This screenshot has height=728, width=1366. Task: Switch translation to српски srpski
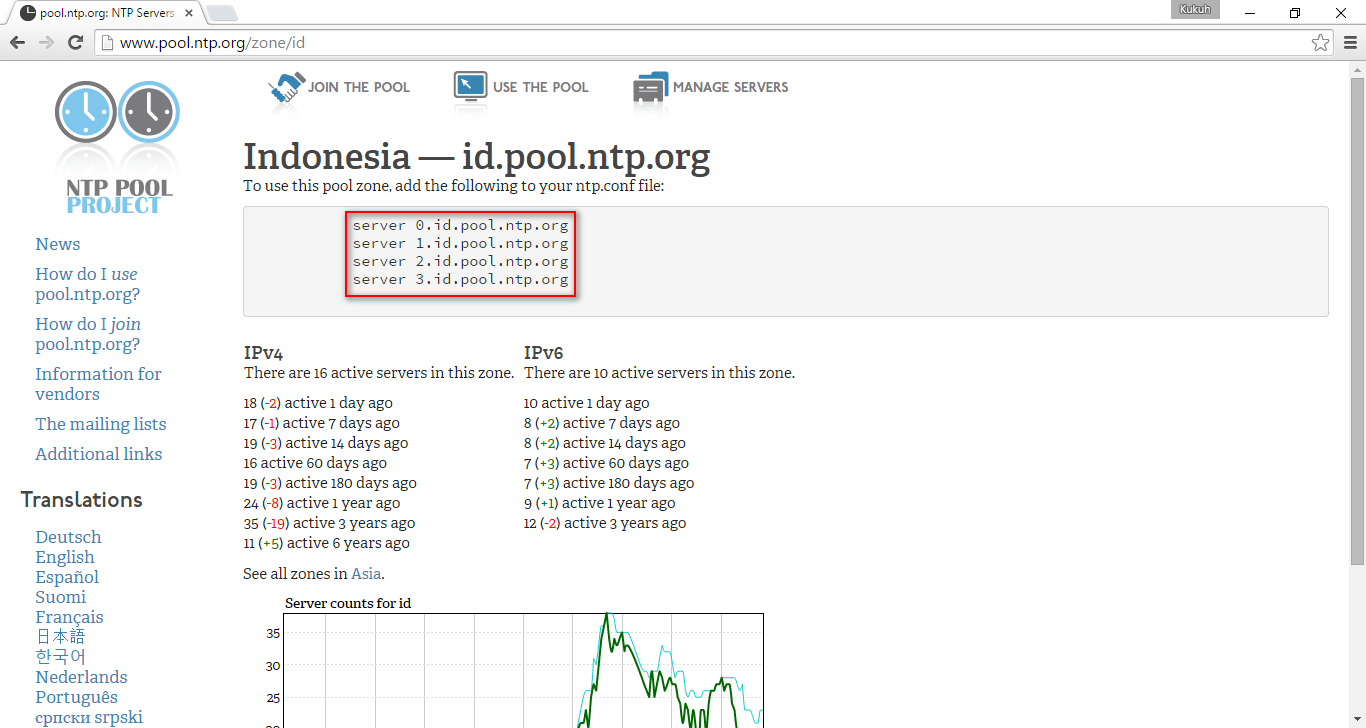pos(89,717)
